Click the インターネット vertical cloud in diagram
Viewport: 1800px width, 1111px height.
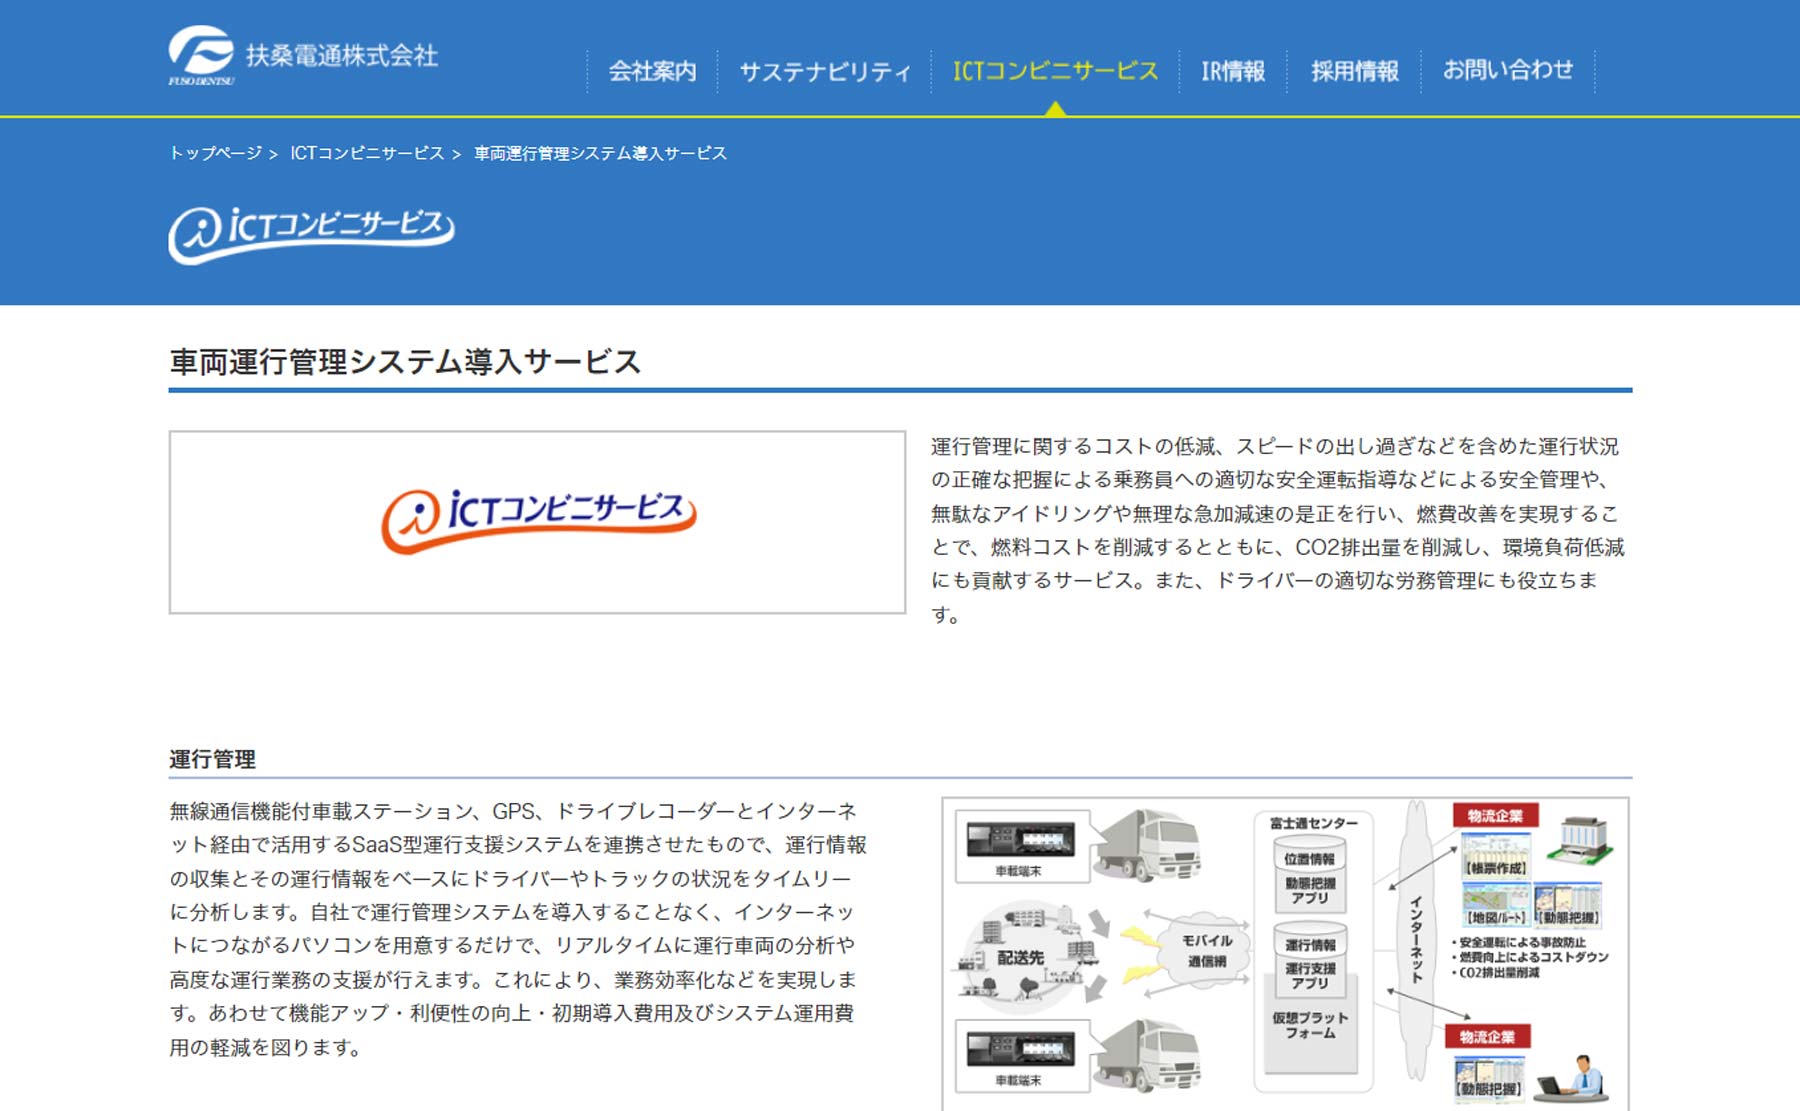[1415, 940]
